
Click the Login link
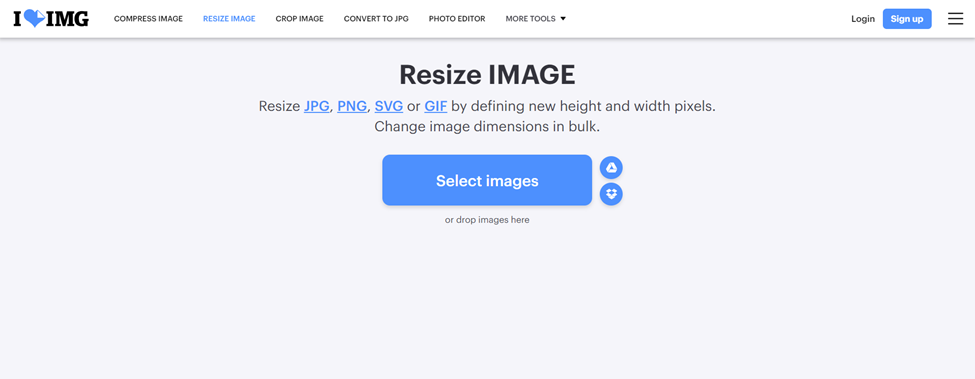point(862,19)
